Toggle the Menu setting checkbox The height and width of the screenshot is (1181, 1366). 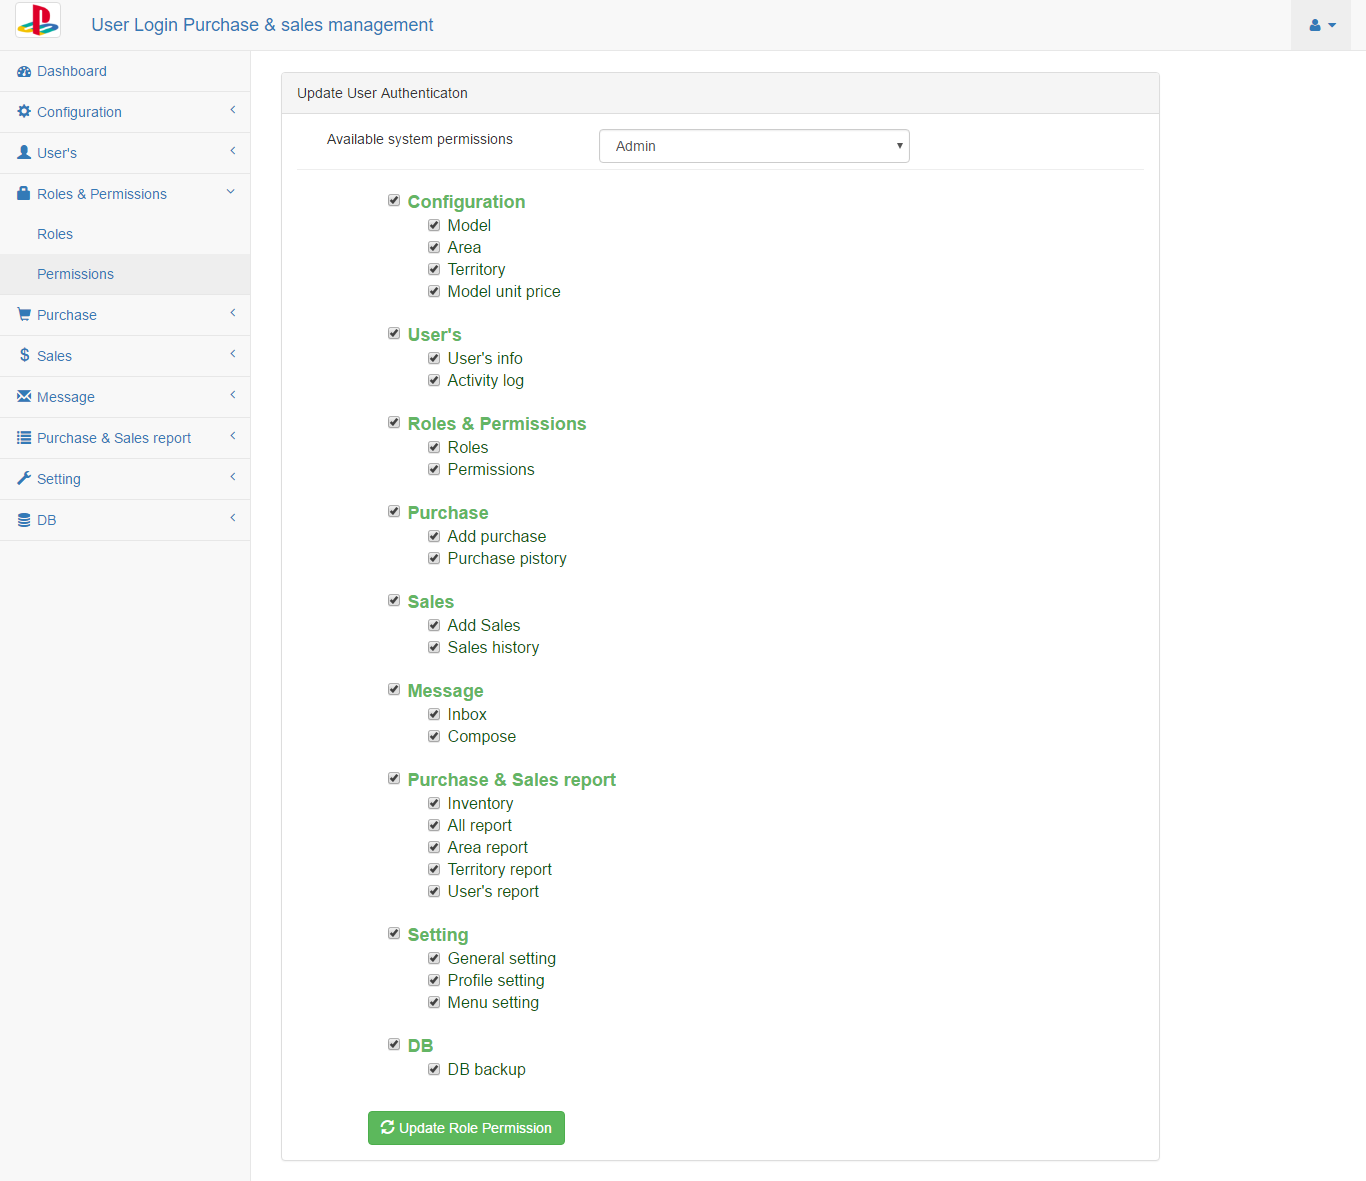(434, 1002)
